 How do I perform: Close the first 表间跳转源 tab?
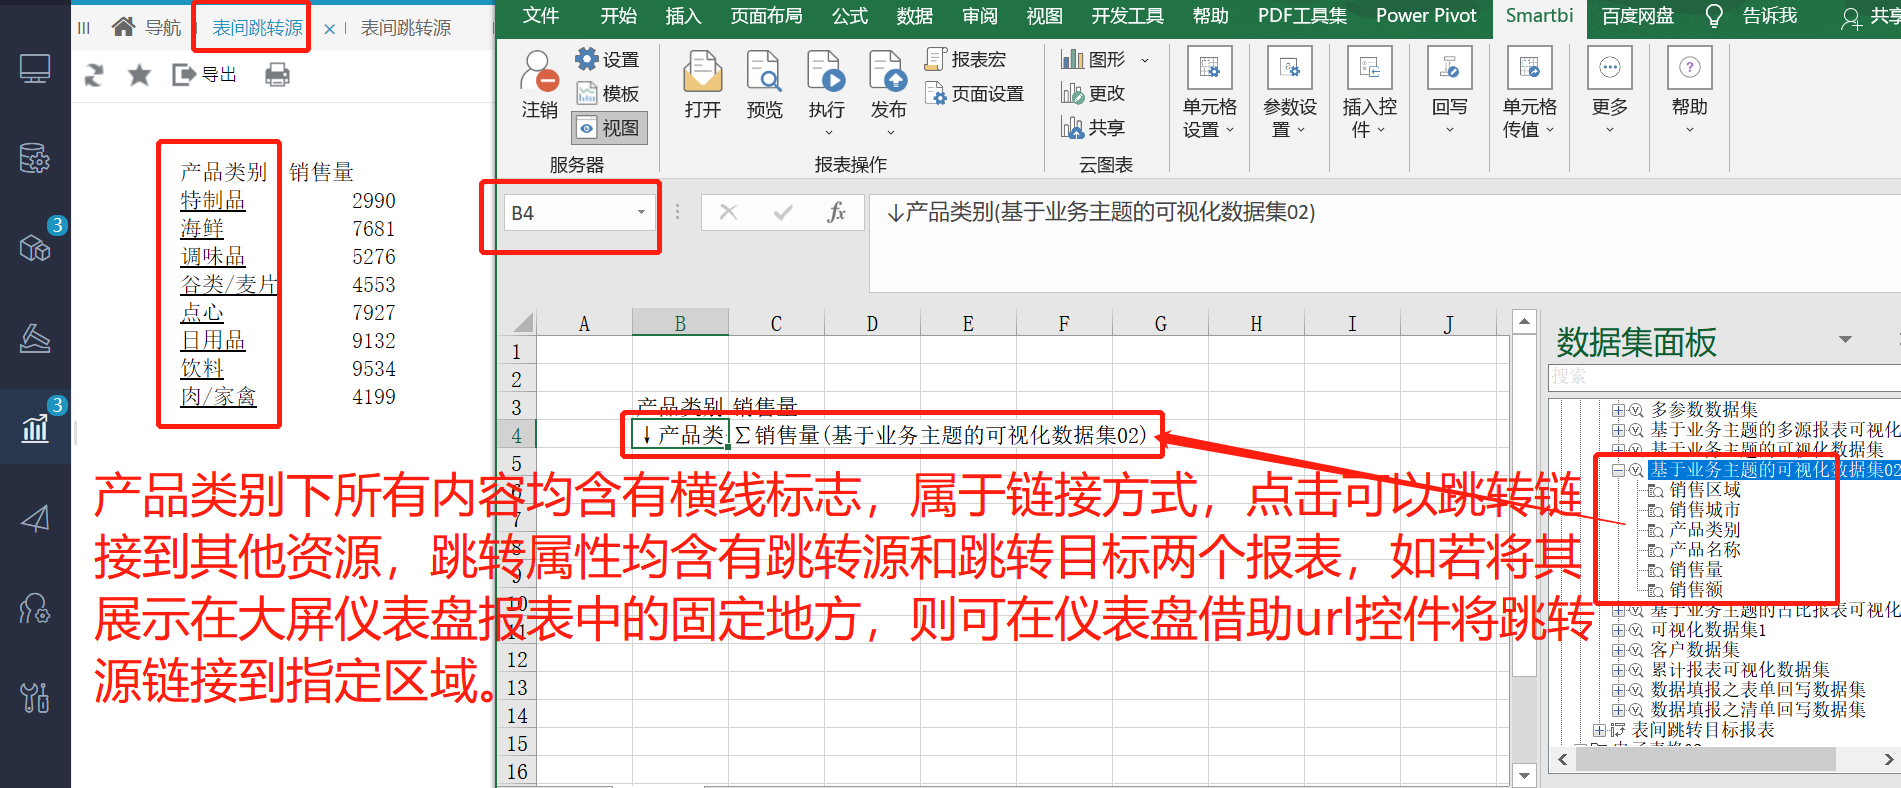click(x=329, y=29)
